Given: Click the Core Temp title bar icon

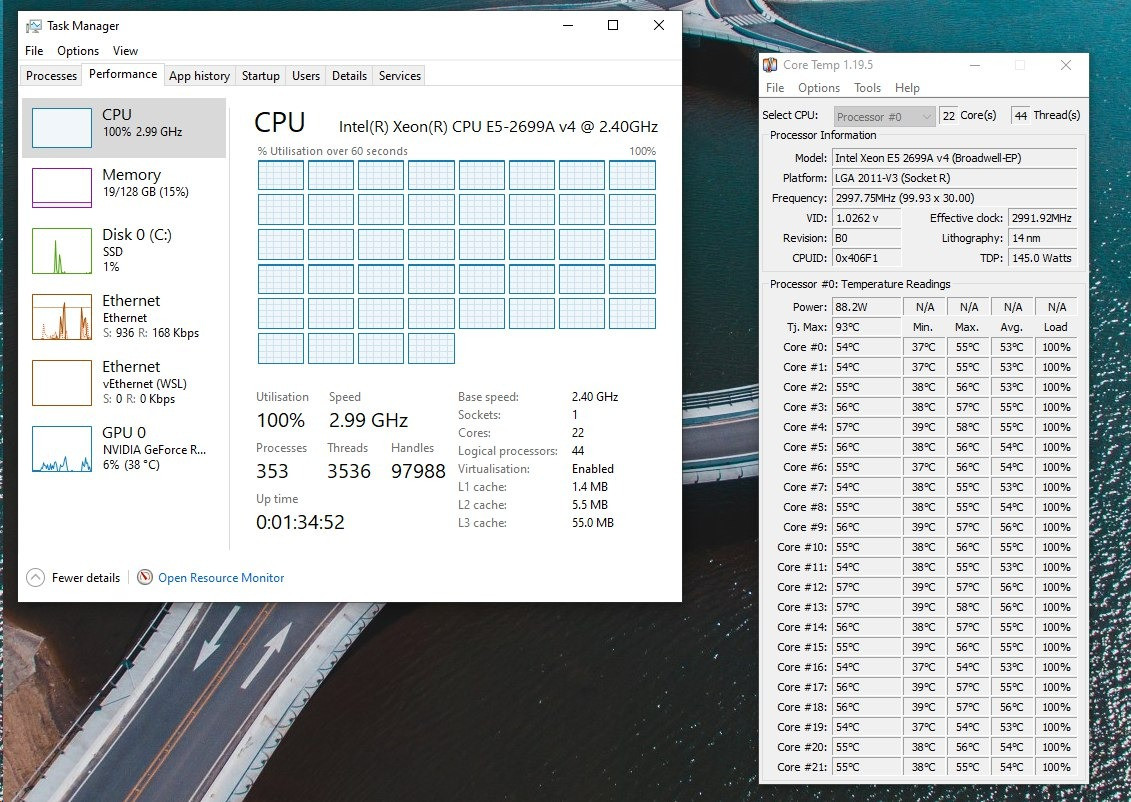Looking at the screenshot, I should point(770,65).
